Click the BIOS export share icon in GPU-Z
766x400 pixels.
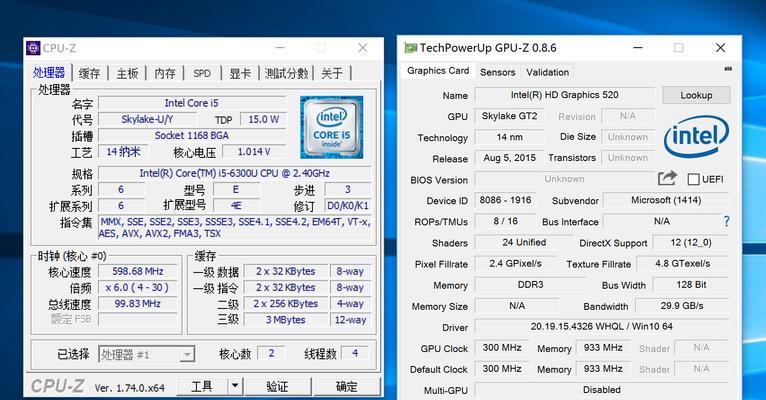coord(667,178)
